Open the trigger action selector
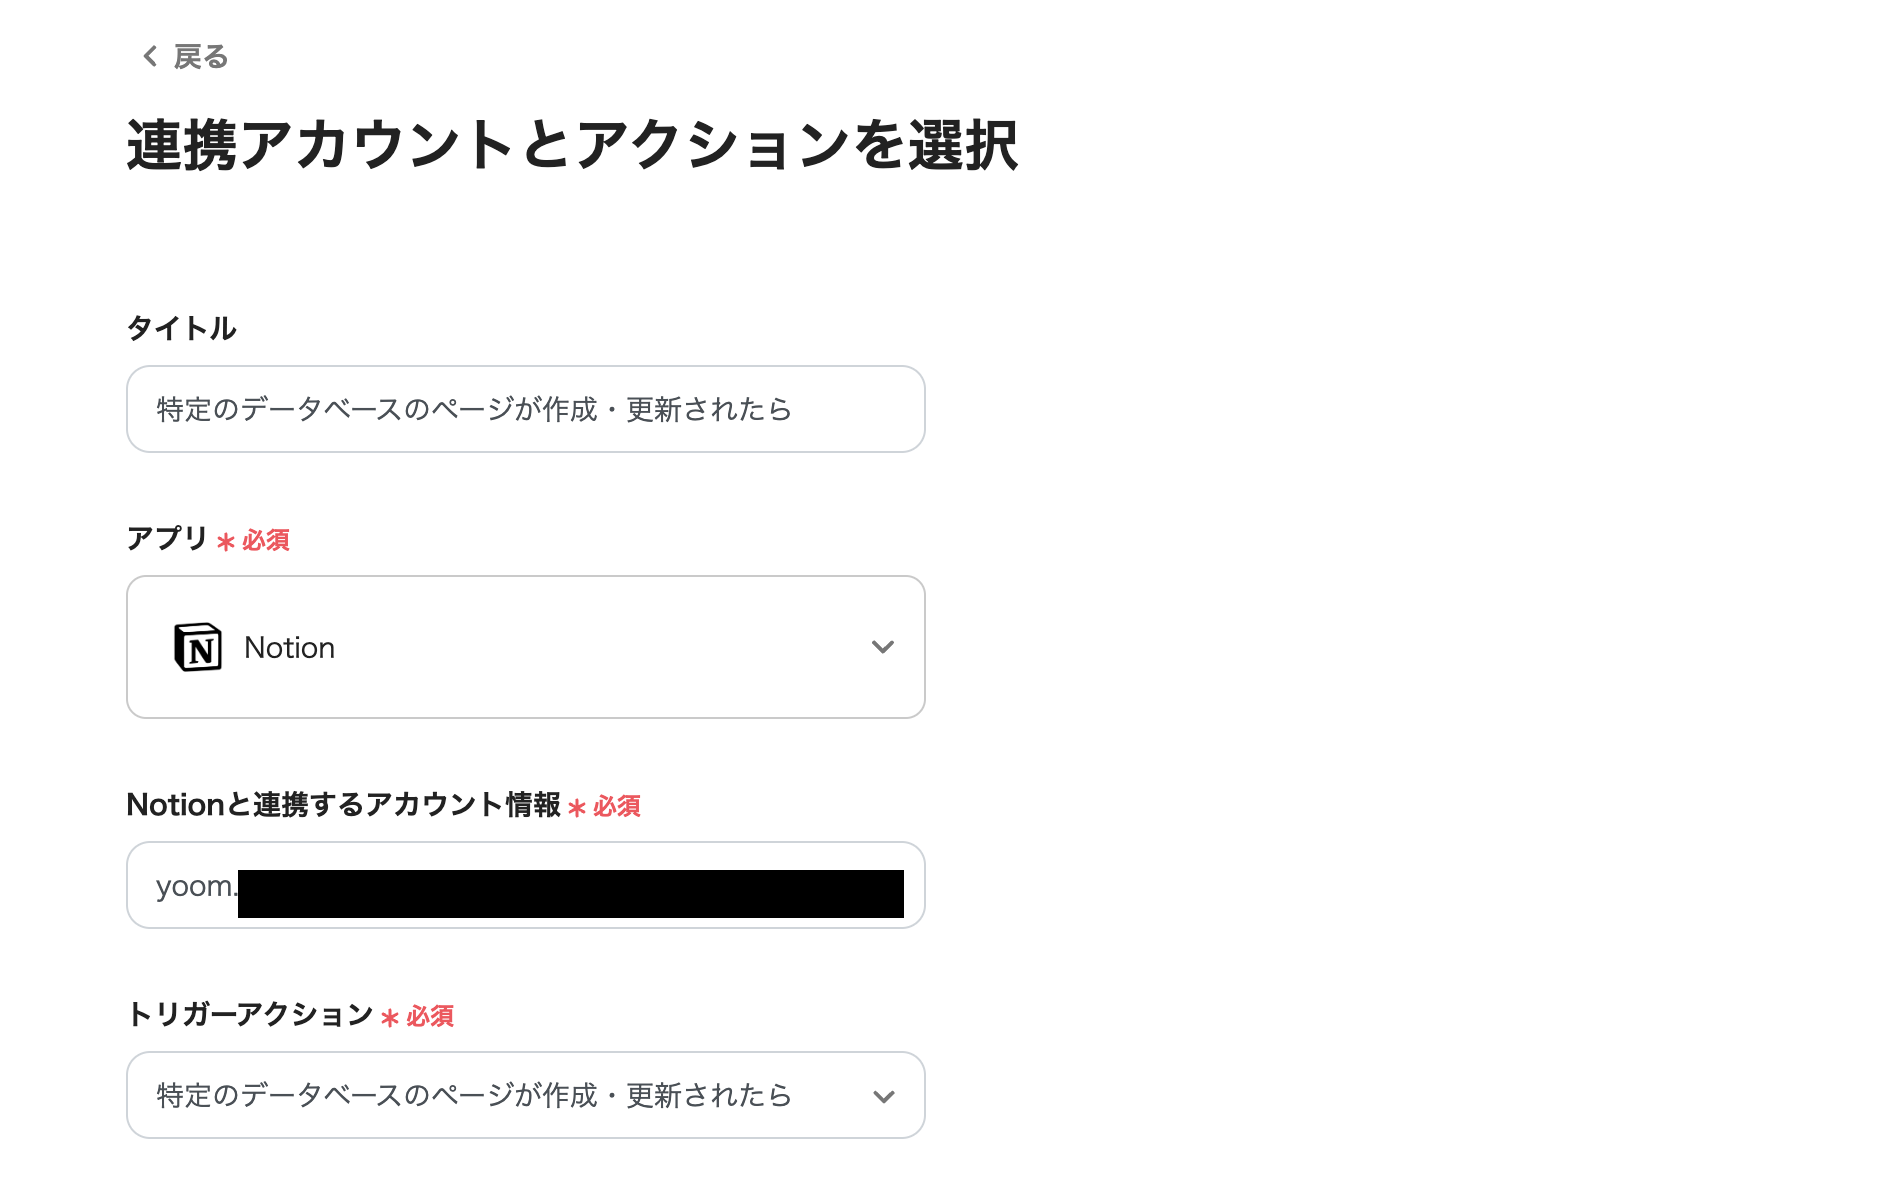The image size is (1902, 1194). pos(525,1095)
